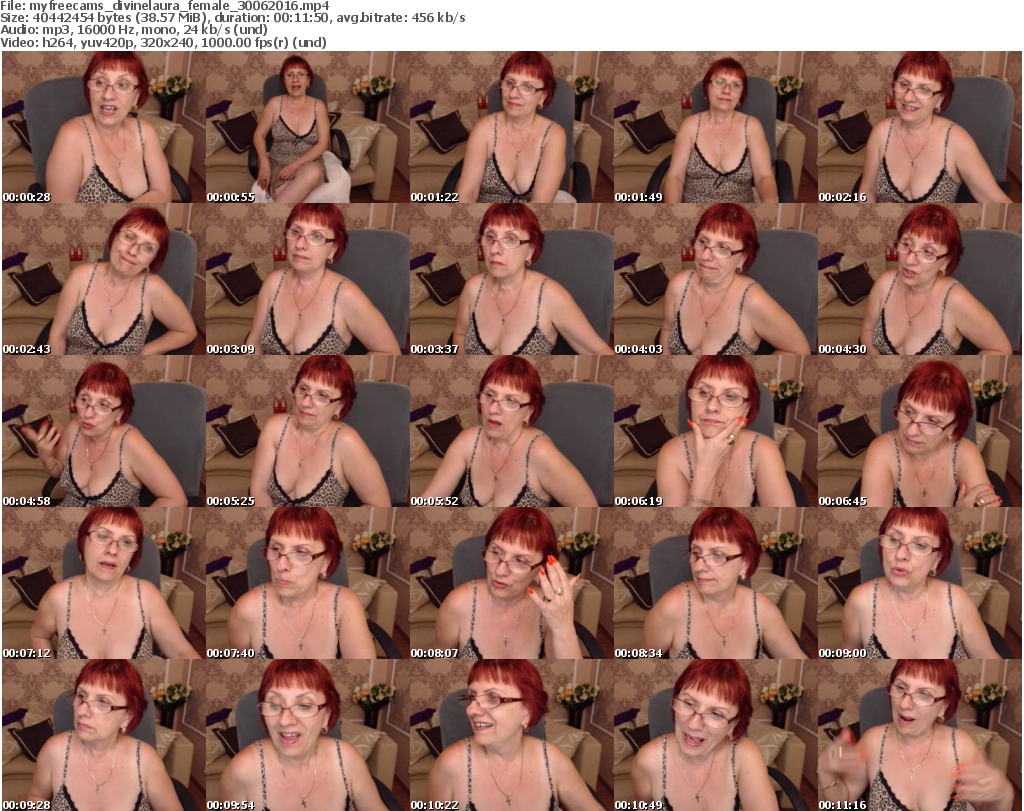The width and height of the screenshot is (1024, 811).
Task: Choose the frame stamped 00:09:28
Action: (104, 735)
